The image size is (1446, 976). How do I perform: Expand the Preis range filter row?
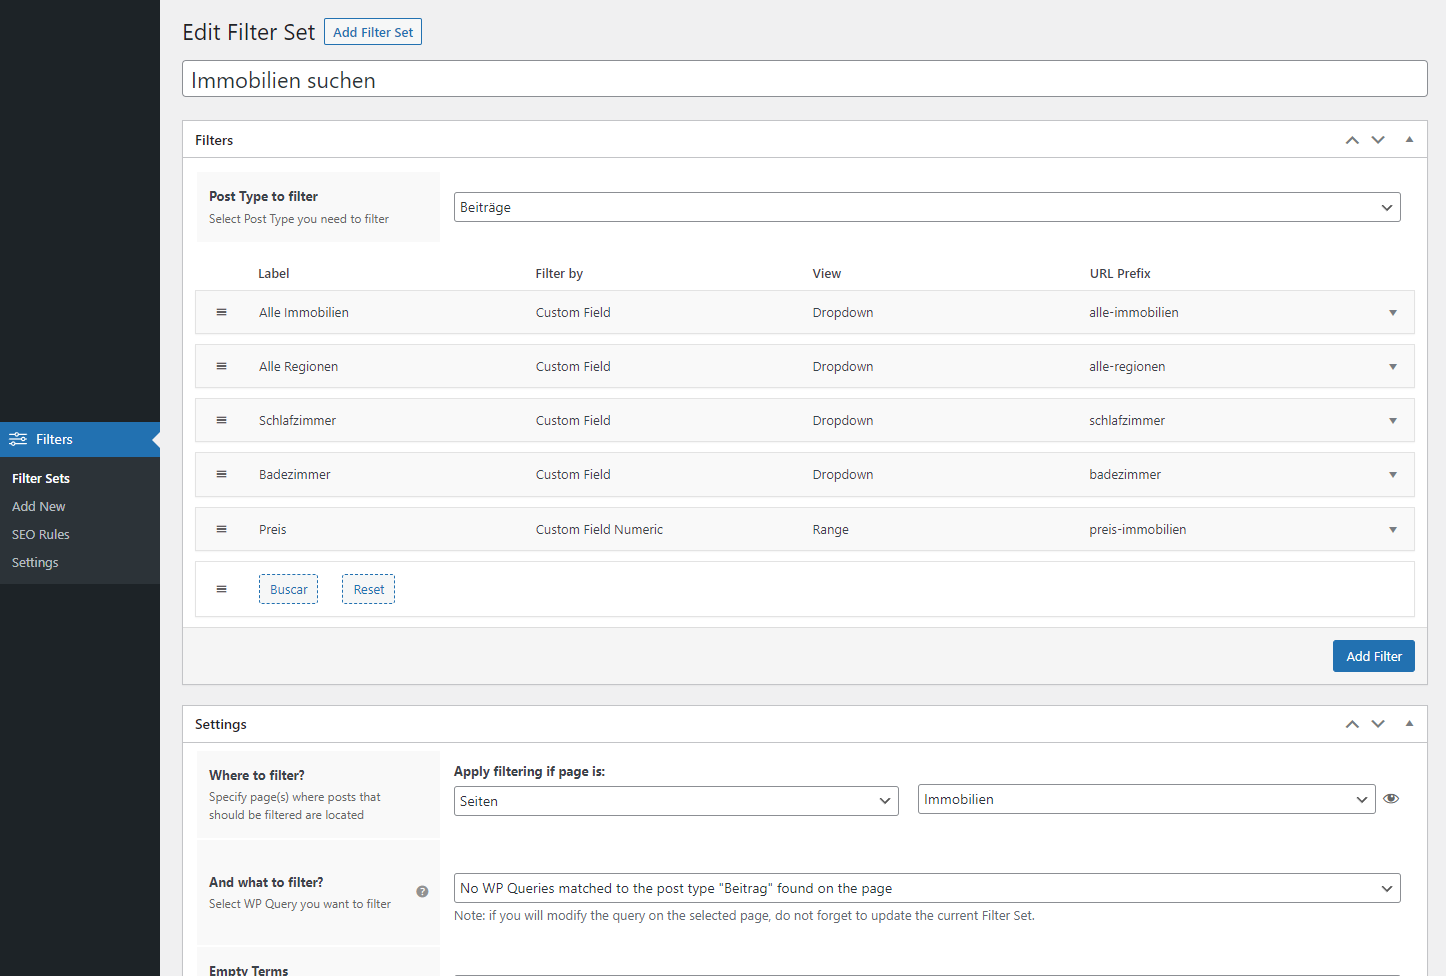coord(1392,530)
